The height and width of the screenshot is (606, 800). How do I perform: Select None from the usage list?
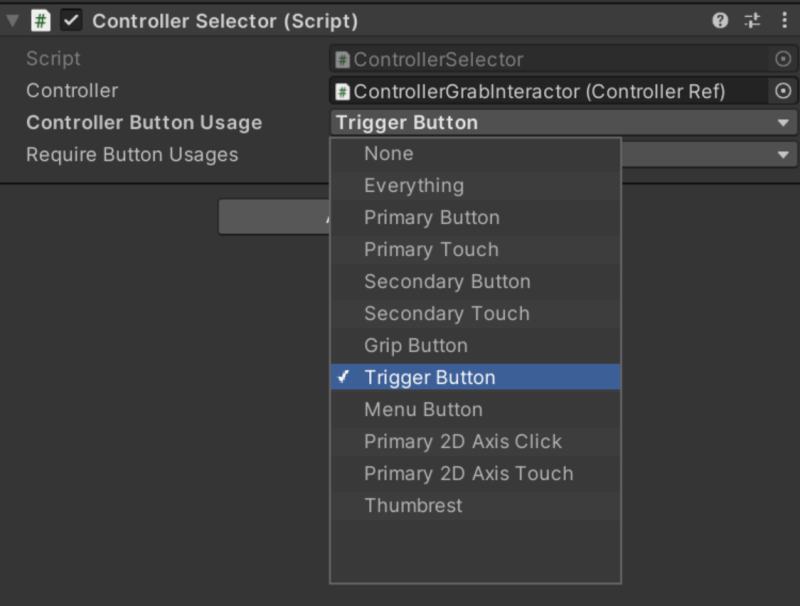(389, 154)
